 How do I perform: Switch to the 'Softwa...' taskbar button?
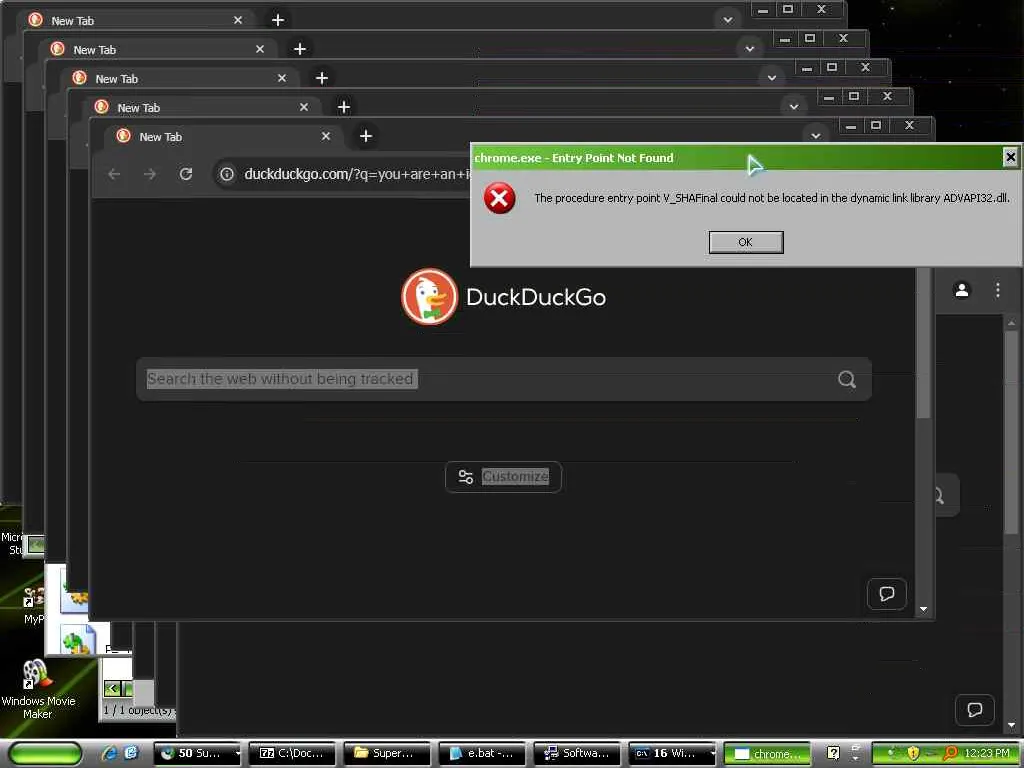pos(577,753)
